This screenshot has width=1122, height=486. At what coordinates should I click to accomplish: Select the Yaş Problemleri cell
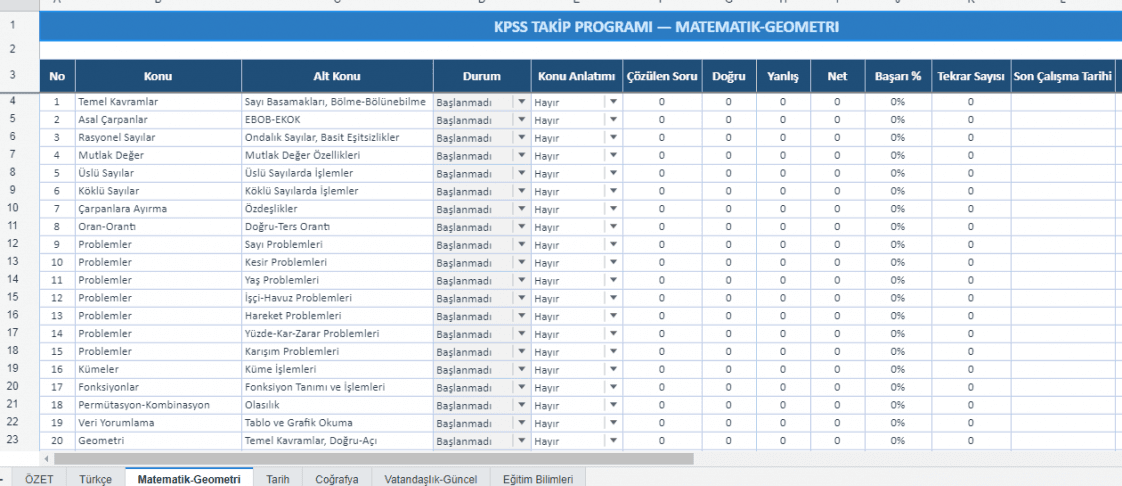pyautogui.click(x=337, y=280)
